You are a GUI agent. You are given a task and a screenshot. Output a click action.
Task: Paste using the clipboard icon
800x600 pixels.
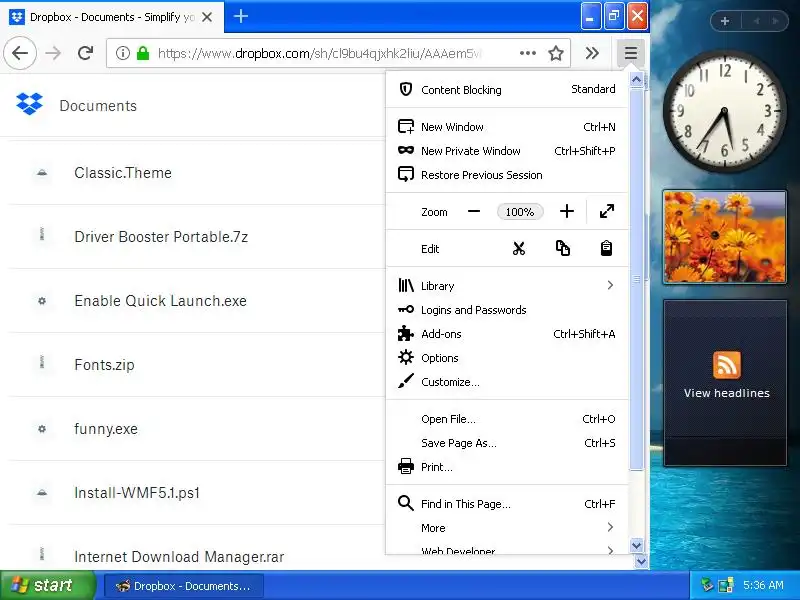pos(606,248)
